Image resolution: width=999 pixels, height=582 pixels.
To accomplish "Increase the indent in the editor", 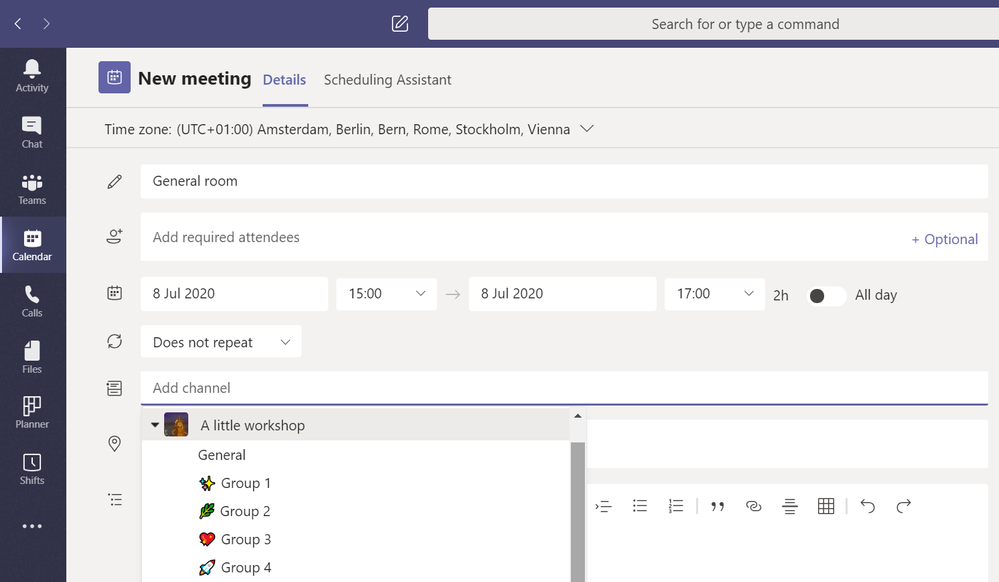I will (x=603, y=506).
